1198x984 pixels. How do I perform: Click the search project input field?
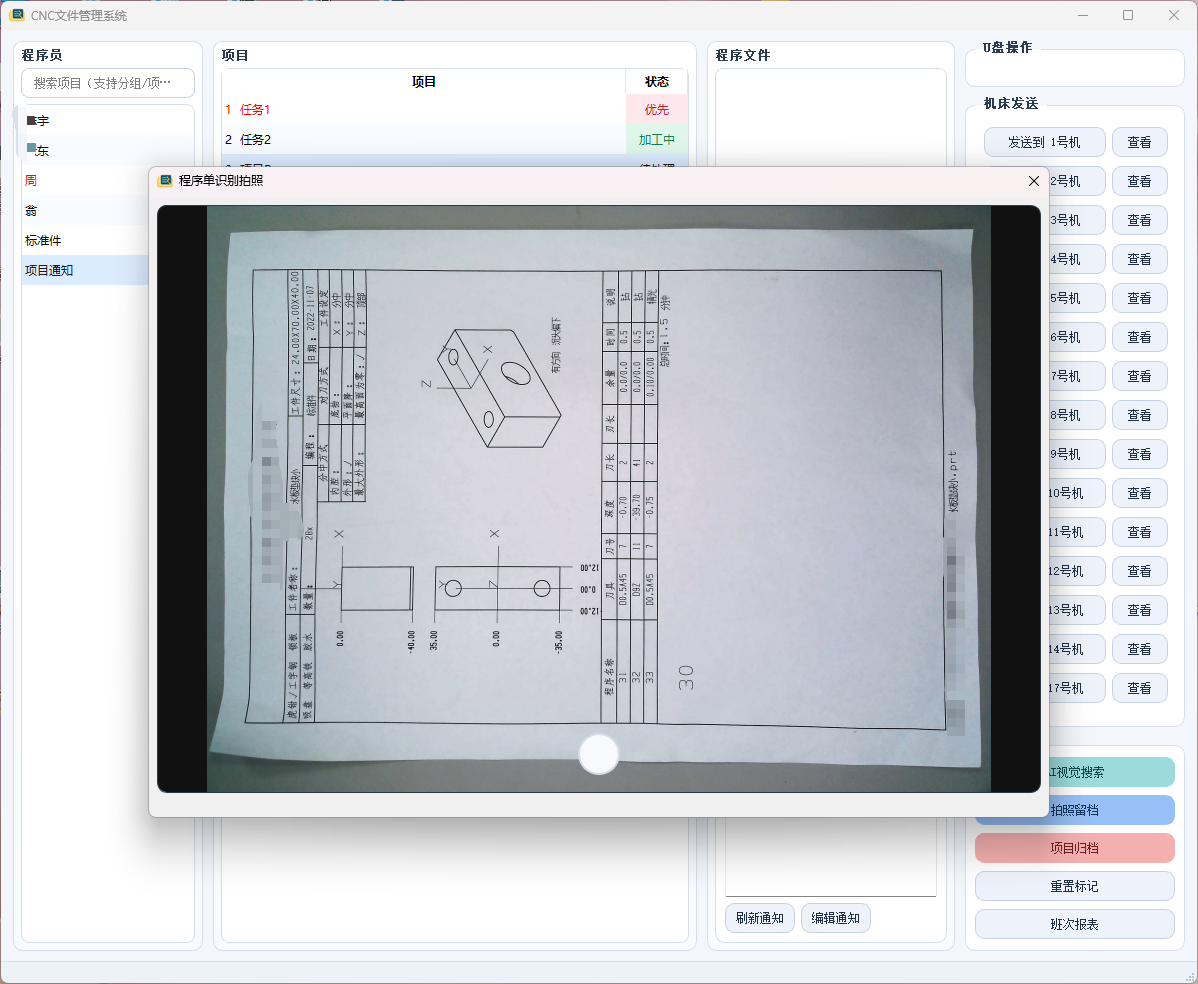tap(108, 83)
